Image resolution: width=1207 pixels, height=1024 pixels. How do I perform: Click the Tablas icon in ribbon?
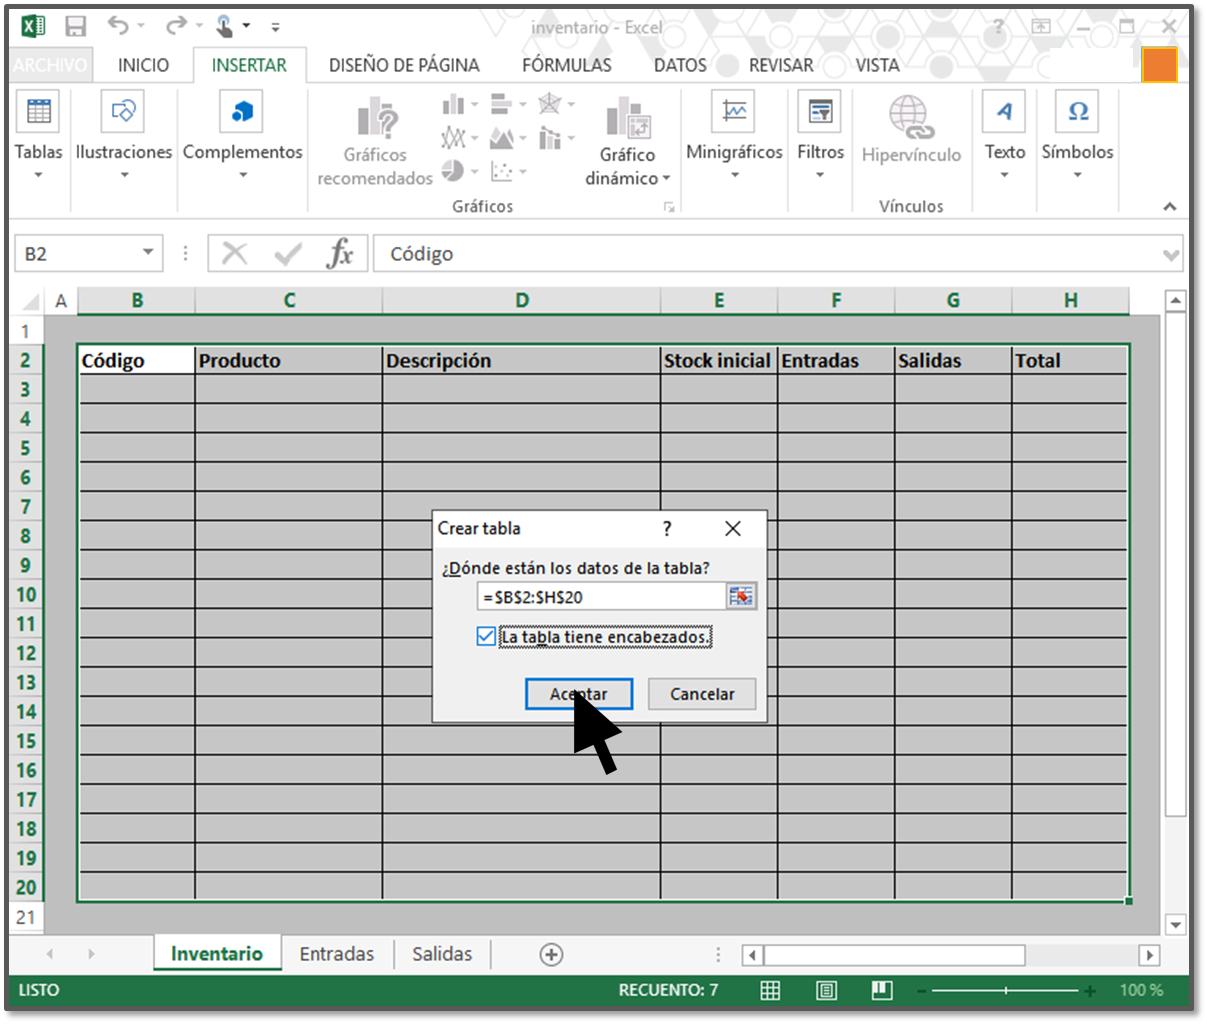tap(39, 112)
